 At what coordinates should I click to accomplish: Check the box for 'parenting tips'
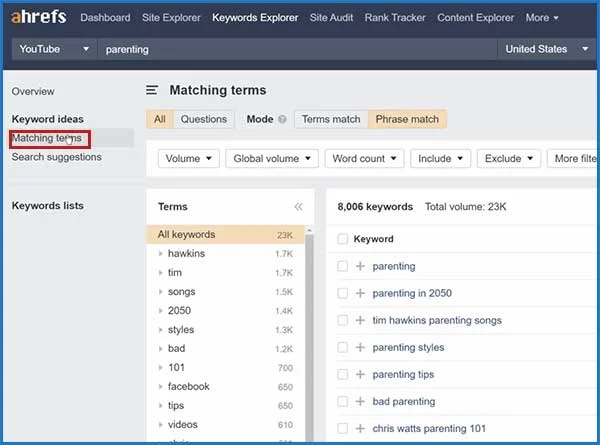click(x=342, y=374)
